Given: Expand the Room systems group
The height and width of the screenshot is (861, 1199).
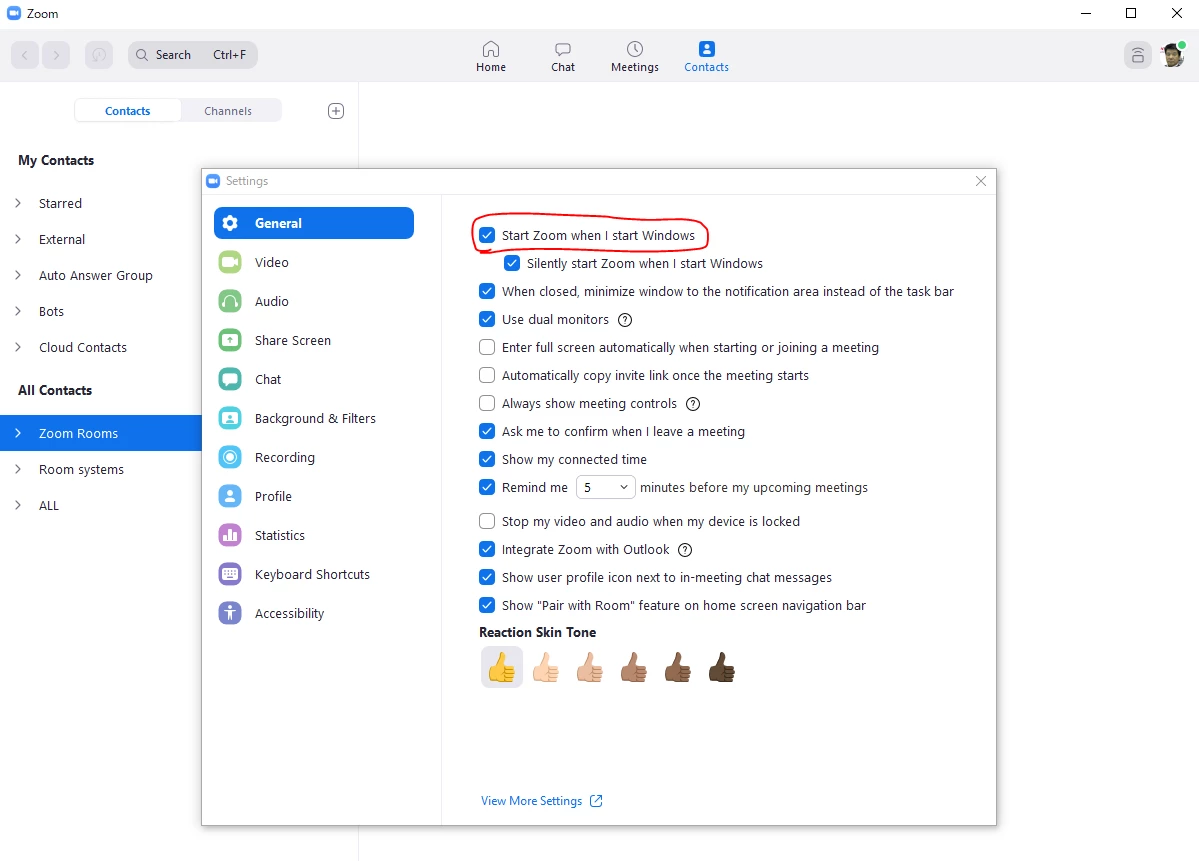Looking at the screenshot, I should point(18,469).
